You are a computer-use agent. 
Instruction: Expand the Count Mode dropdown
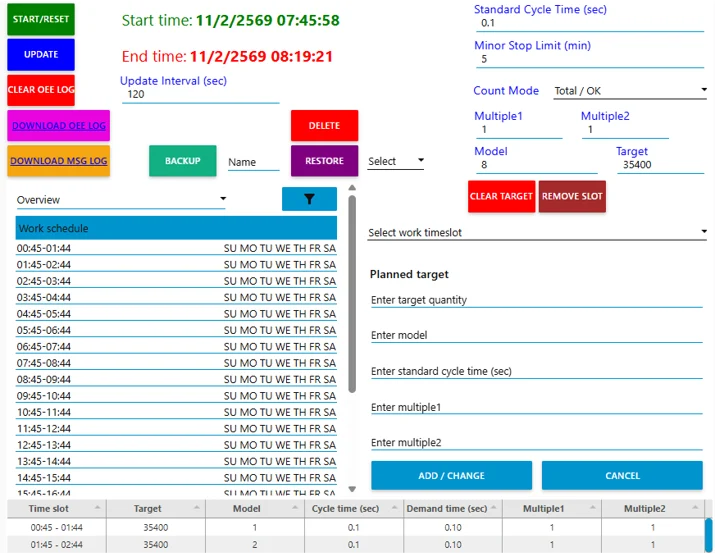point(630,91)
